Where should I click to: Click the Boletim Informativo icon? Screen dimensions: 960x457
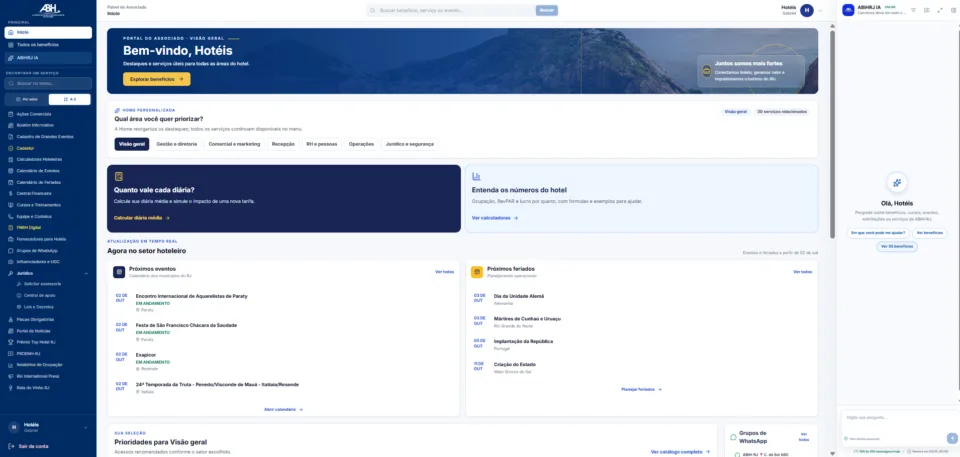[11, 125]
